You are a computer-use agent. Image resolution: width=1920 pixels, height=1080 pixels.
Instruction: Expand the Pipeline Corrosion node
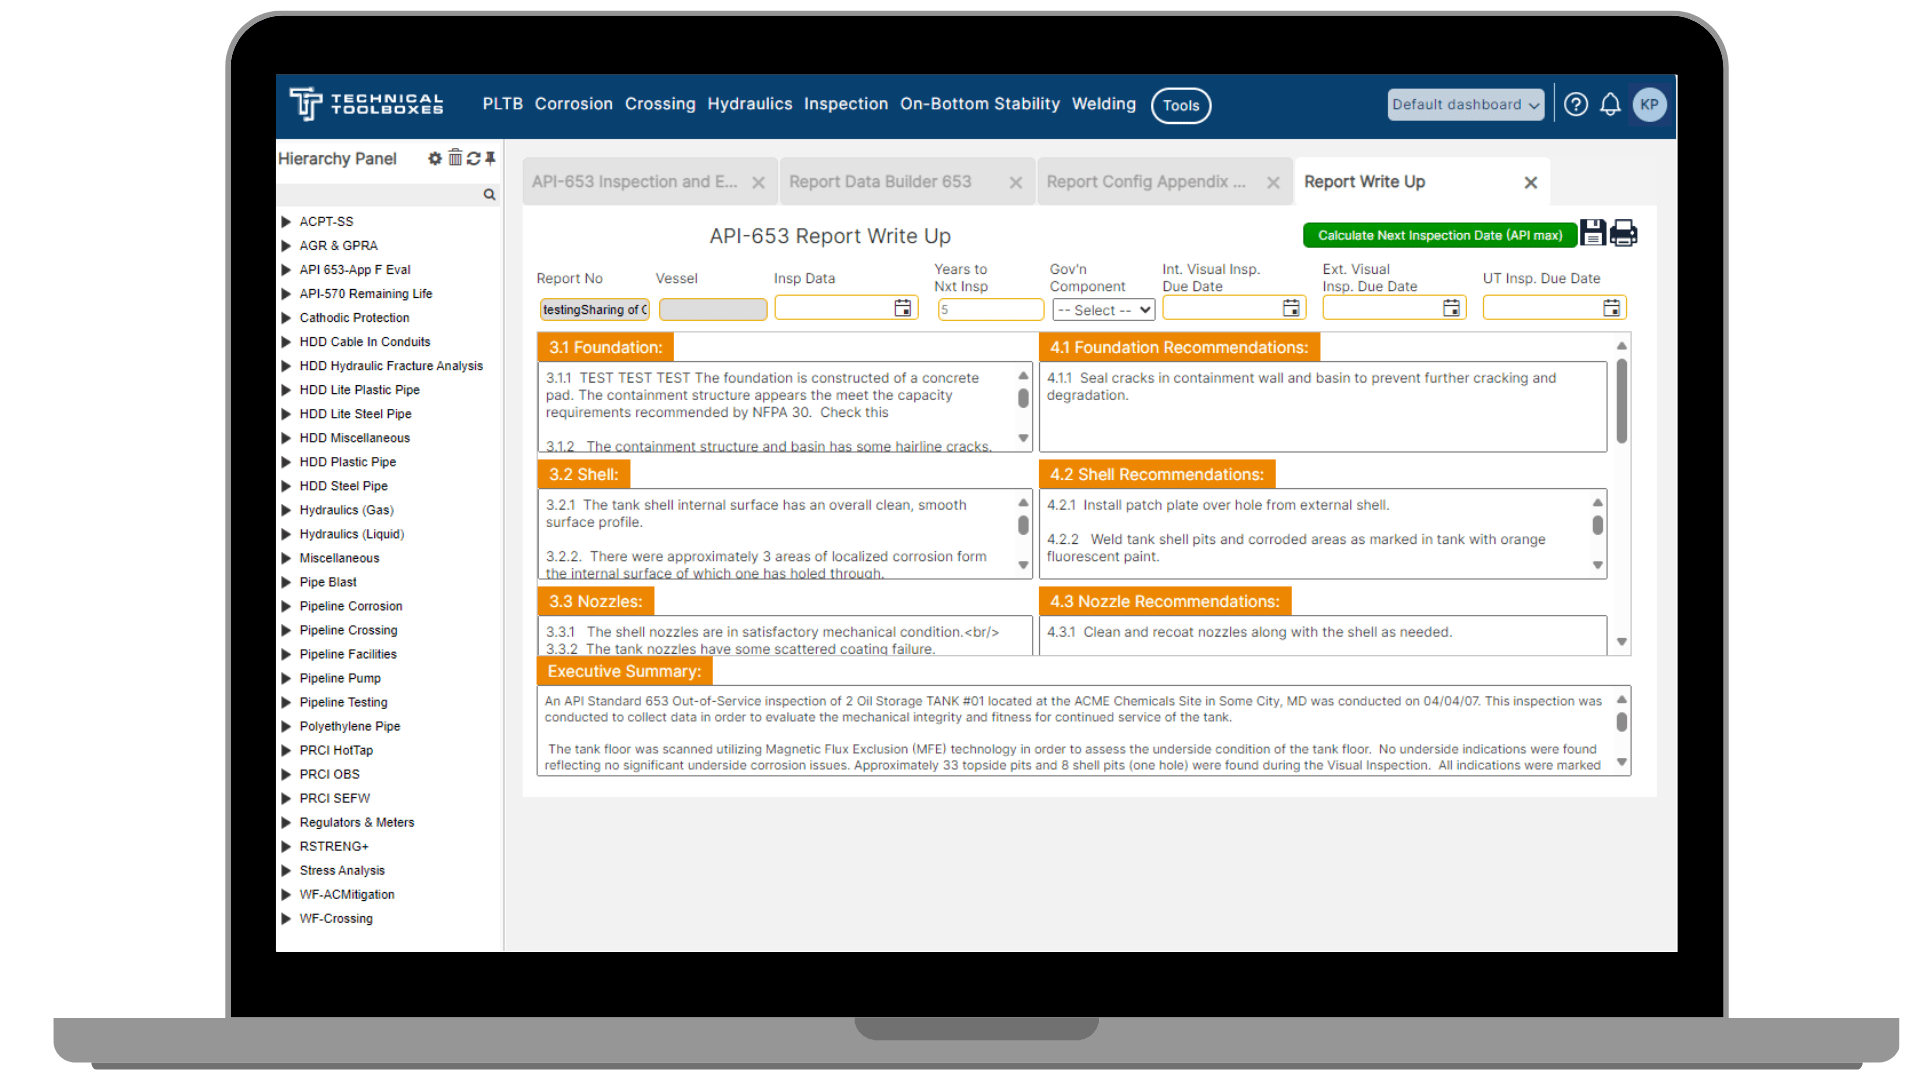coord(286,606)
